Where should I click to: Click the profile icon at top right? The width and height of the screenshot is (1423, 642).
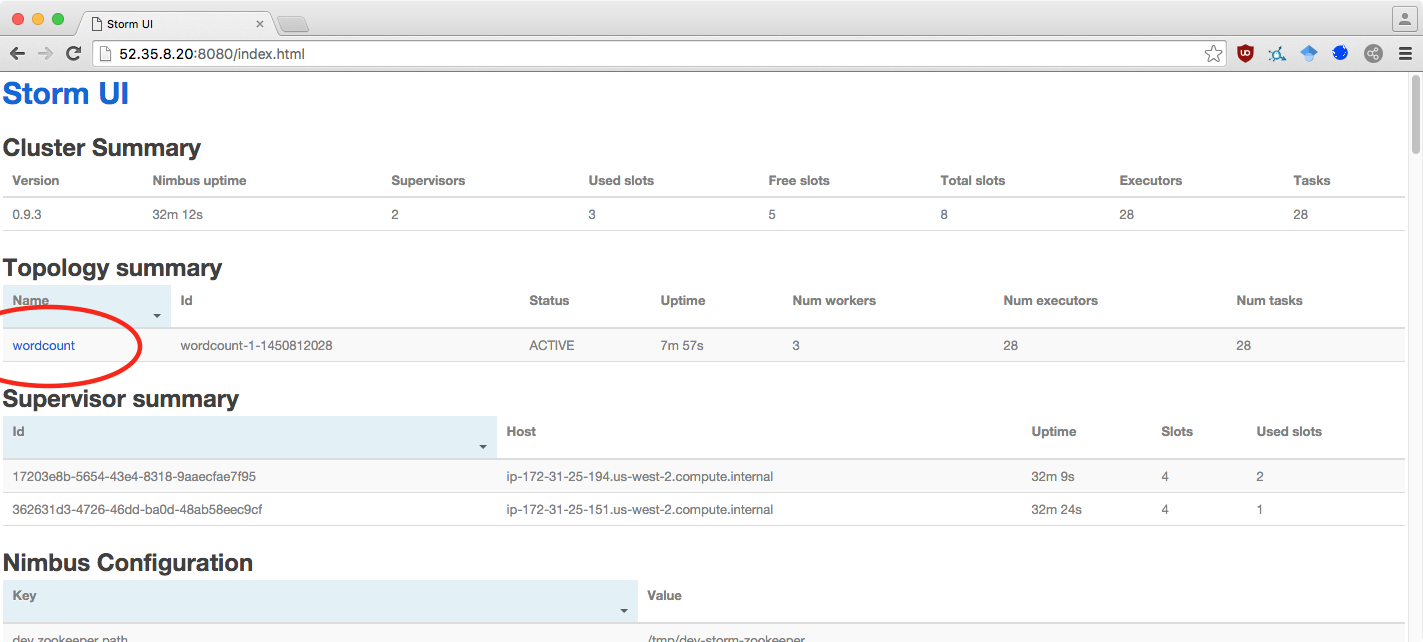[1403, 18]
